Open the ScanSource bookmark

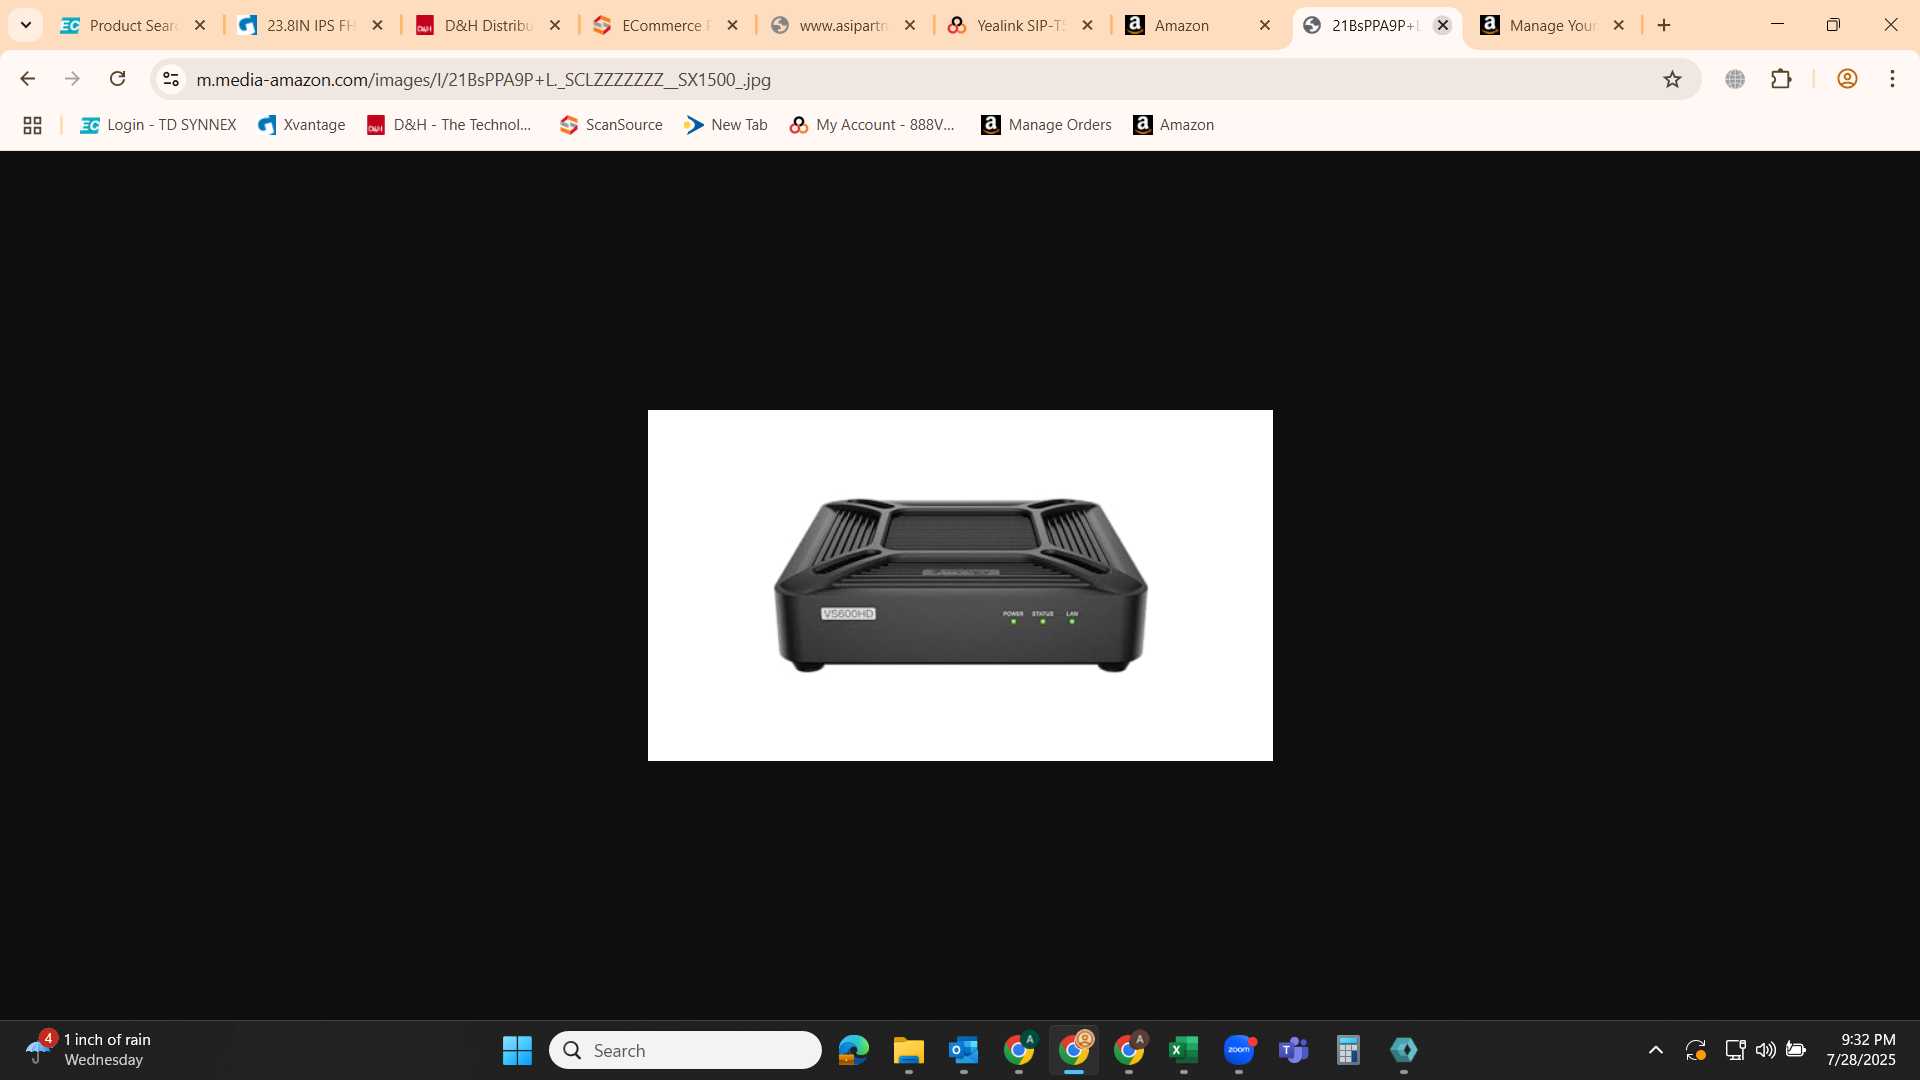pos(611,125)
